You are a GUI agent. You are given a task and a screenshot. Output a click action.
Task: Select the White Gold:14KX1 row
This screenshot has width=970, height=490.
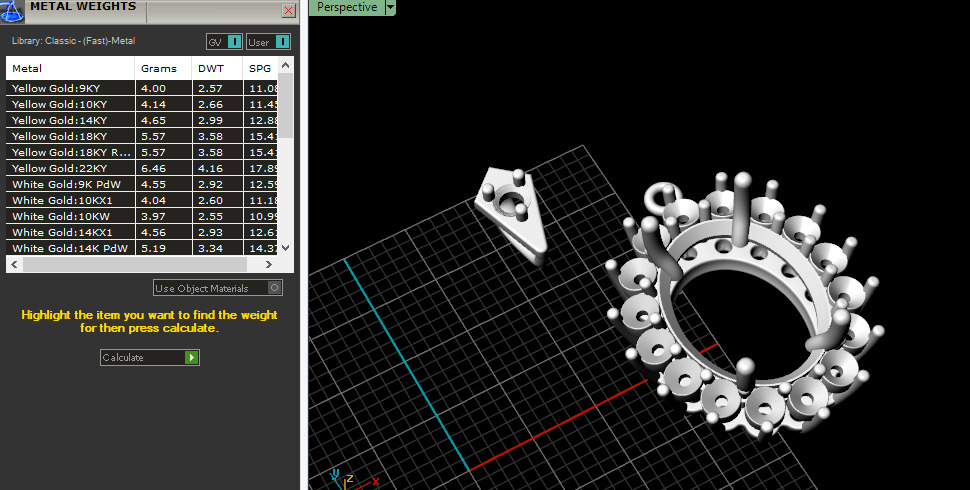click(142, 232)
